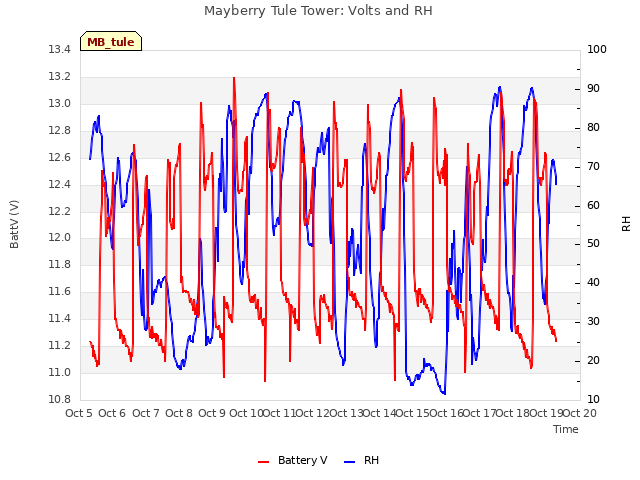
Task: Click the 10.8 voltage tick label
Action: 59,399
